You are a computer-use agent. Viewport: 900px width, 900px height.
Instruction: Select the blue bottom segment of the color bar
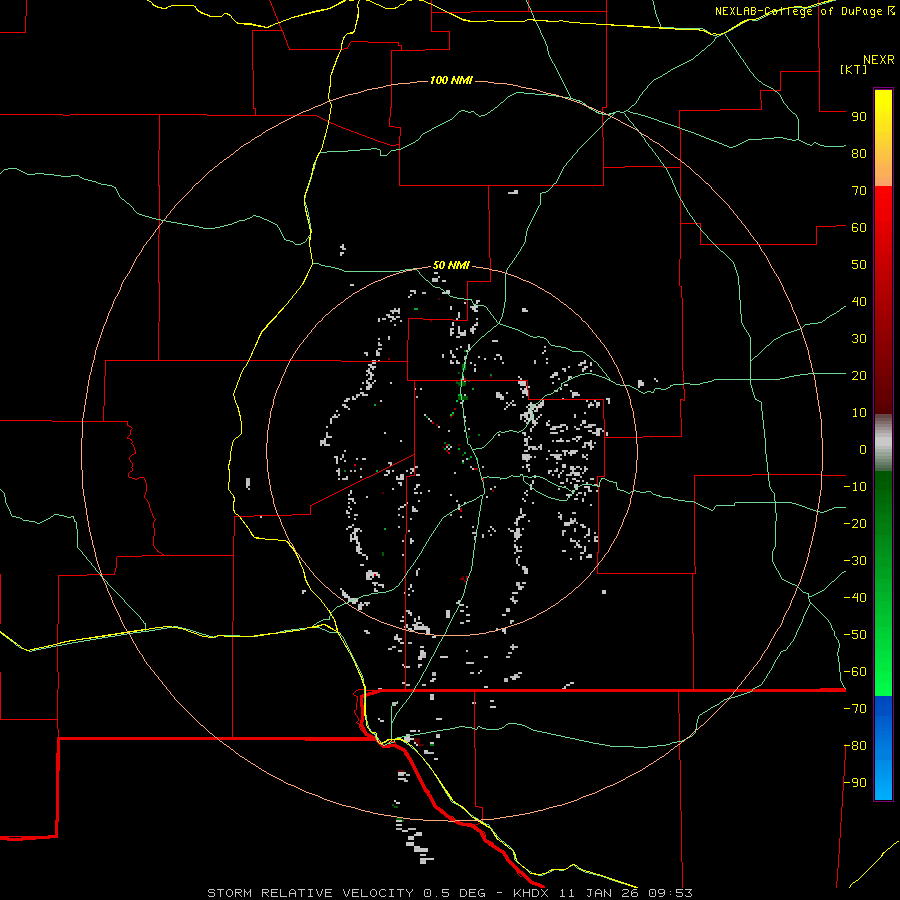click(883, 748)
